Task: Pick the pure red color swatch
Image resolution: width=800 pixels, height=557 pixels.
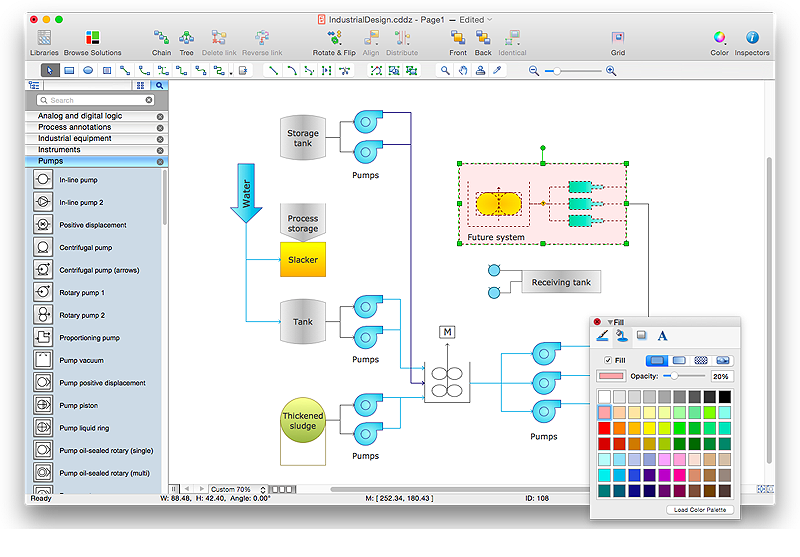Action: click(x=604, y=428)
